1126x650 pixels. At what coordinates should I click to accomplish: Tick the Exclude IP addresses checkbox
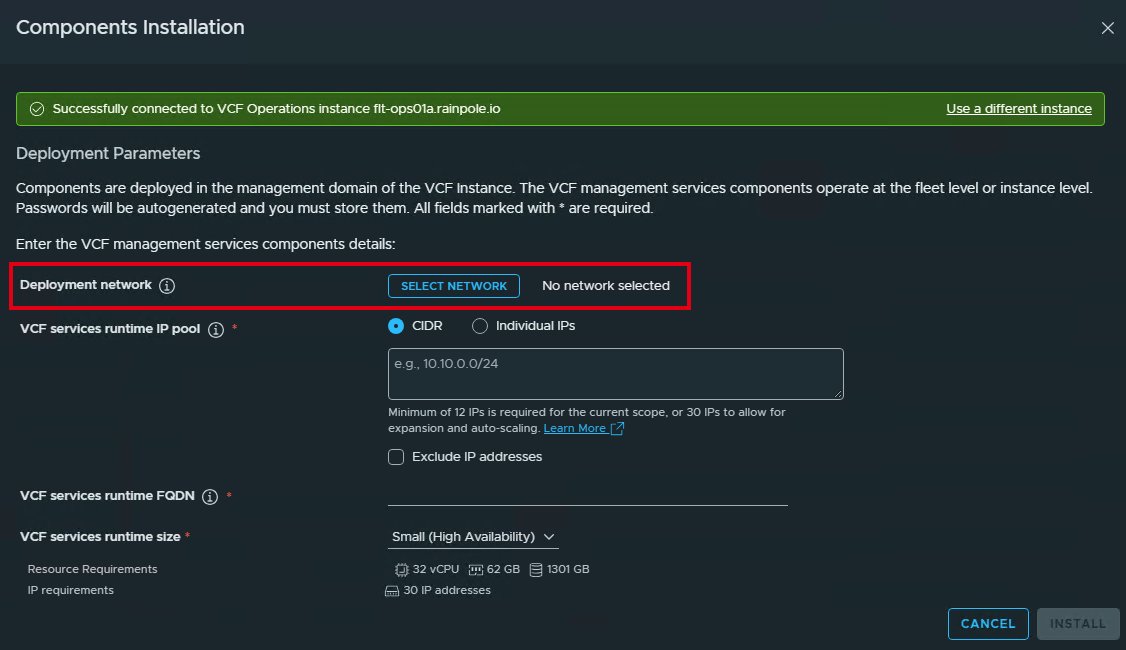396,457
